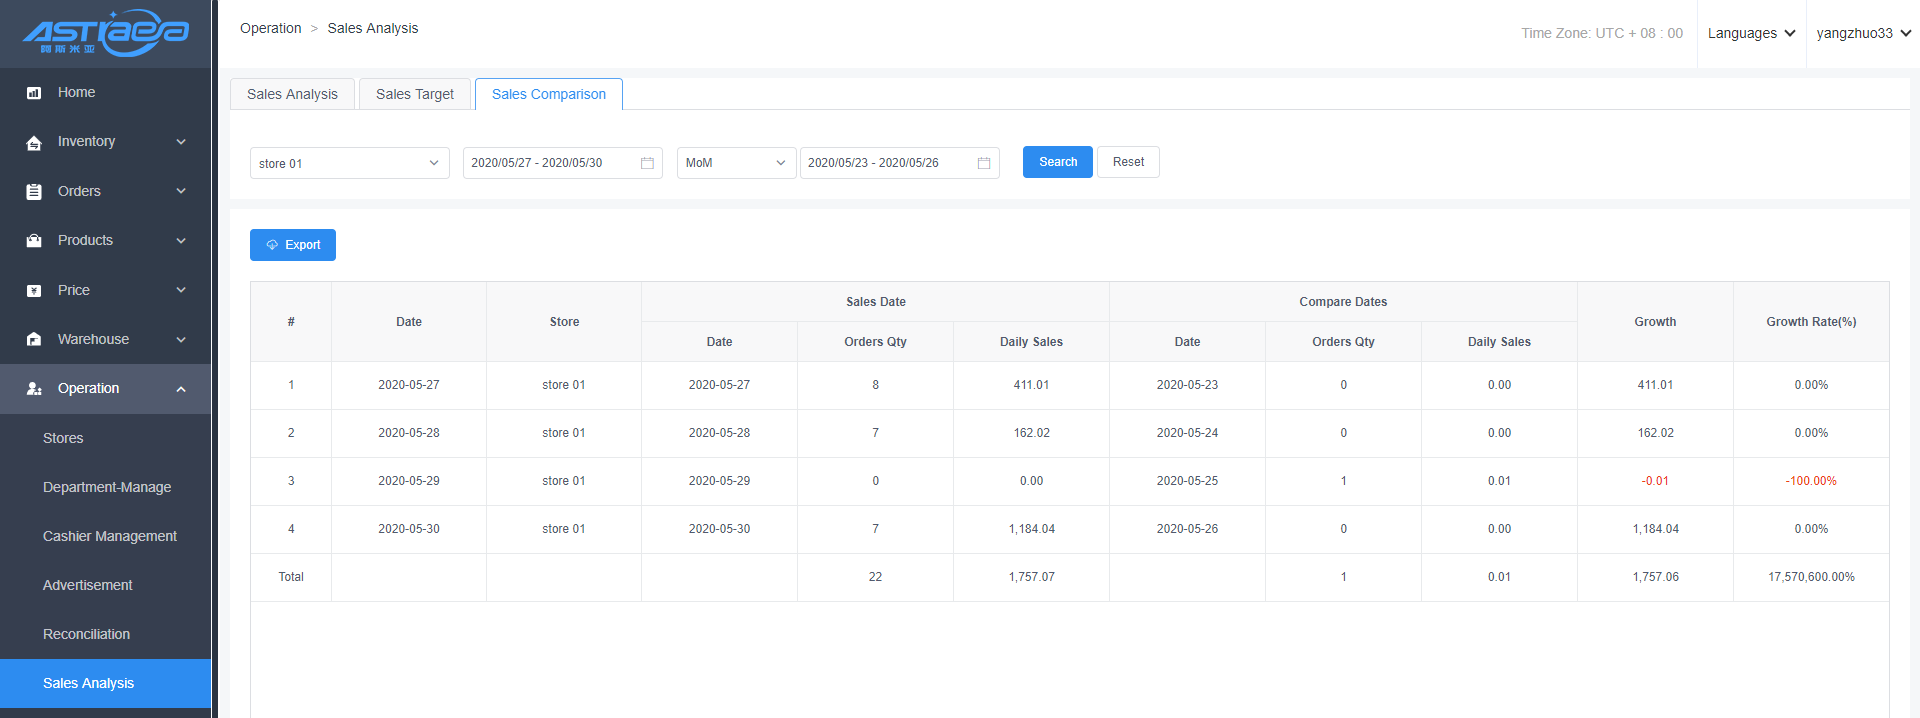Switch to the Sales Target tab
1920x718 pixels.
click(x=414, y=94)
